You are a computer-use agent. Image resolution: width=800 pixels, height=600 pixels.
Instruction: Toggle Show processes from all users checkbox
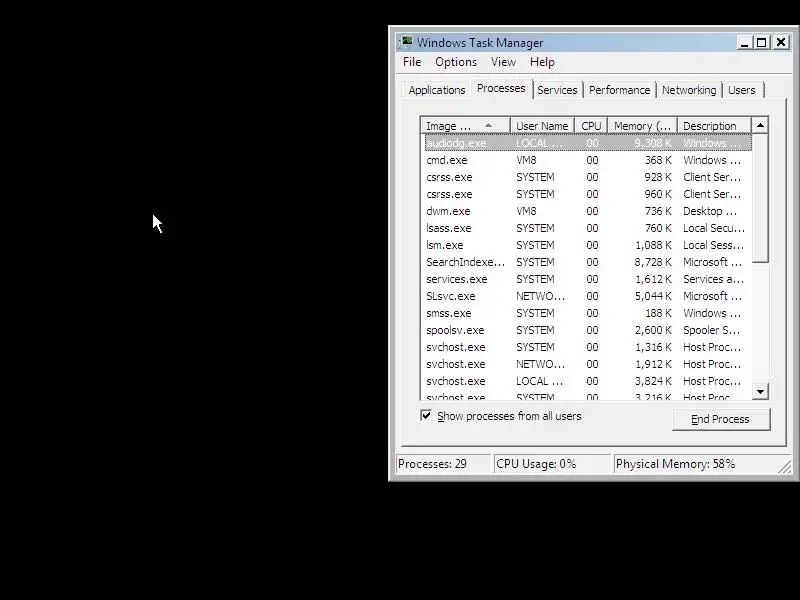426,415
